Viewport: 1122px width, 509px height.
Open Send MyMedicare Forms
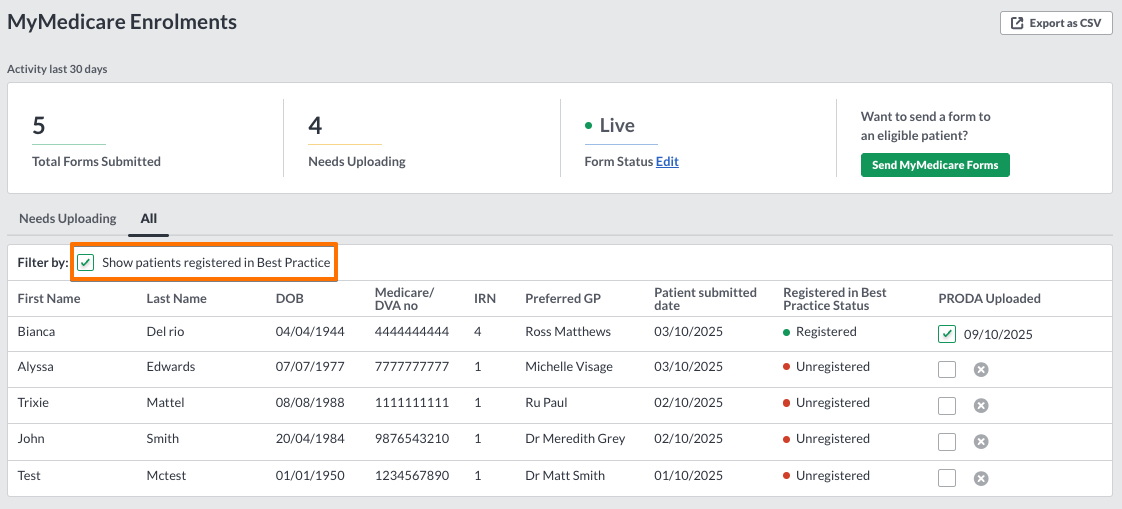coord(935,165)
